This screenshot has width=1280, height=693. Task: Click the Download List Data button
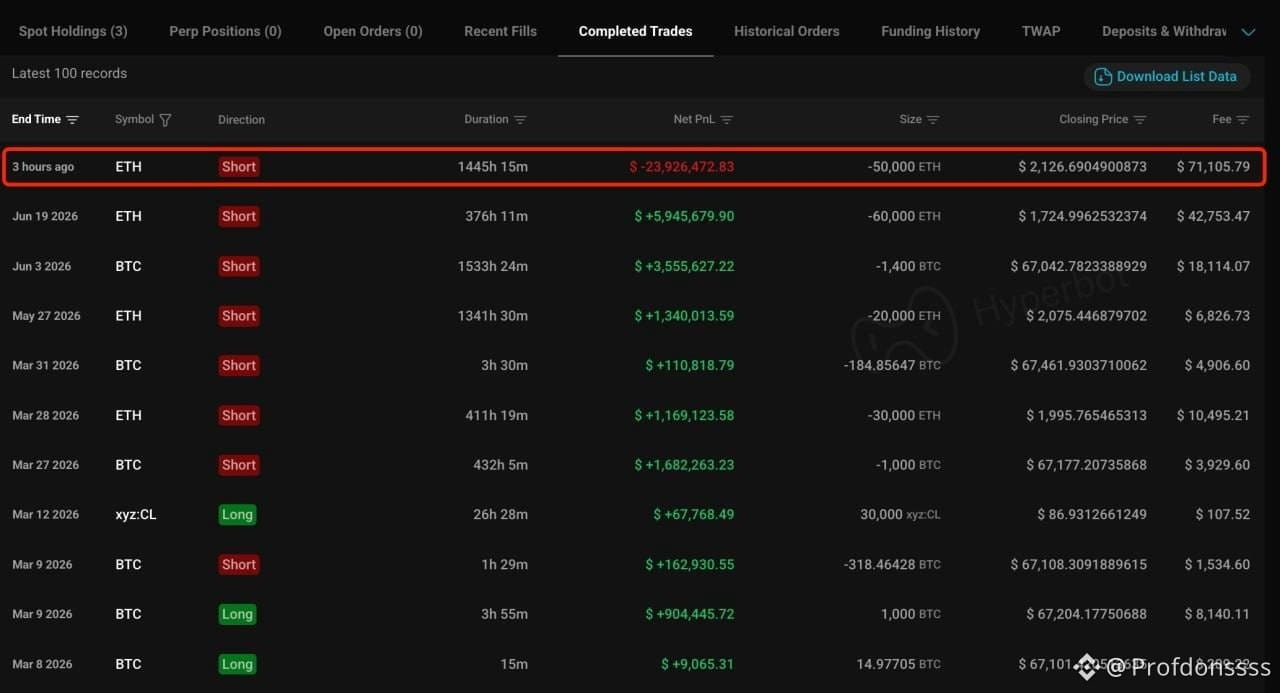coord(1166,76)
